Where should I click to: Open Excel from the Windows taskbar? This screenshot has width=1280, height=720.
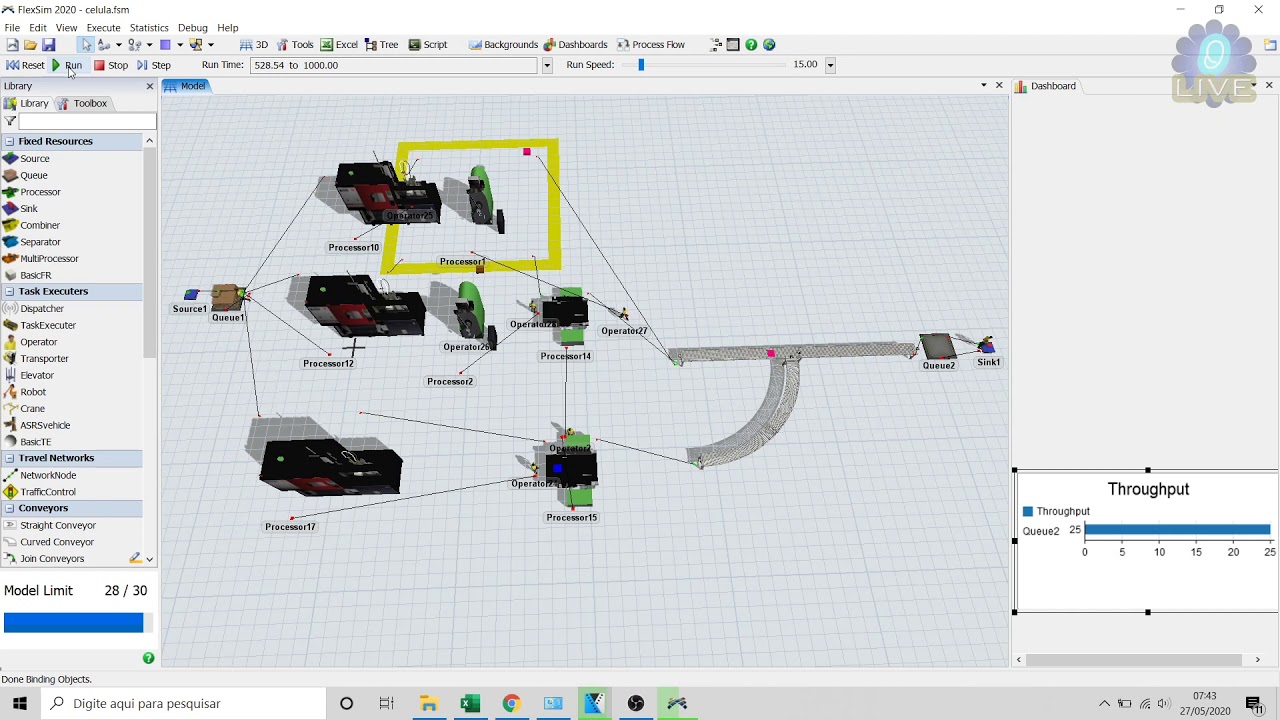[x=469, y=704]
